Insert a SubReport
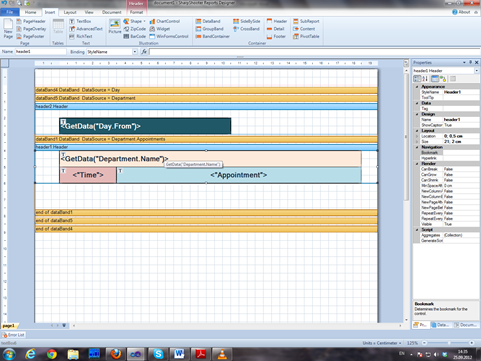Viewport: 481px width, 361px height. click(x=306, y=21)
